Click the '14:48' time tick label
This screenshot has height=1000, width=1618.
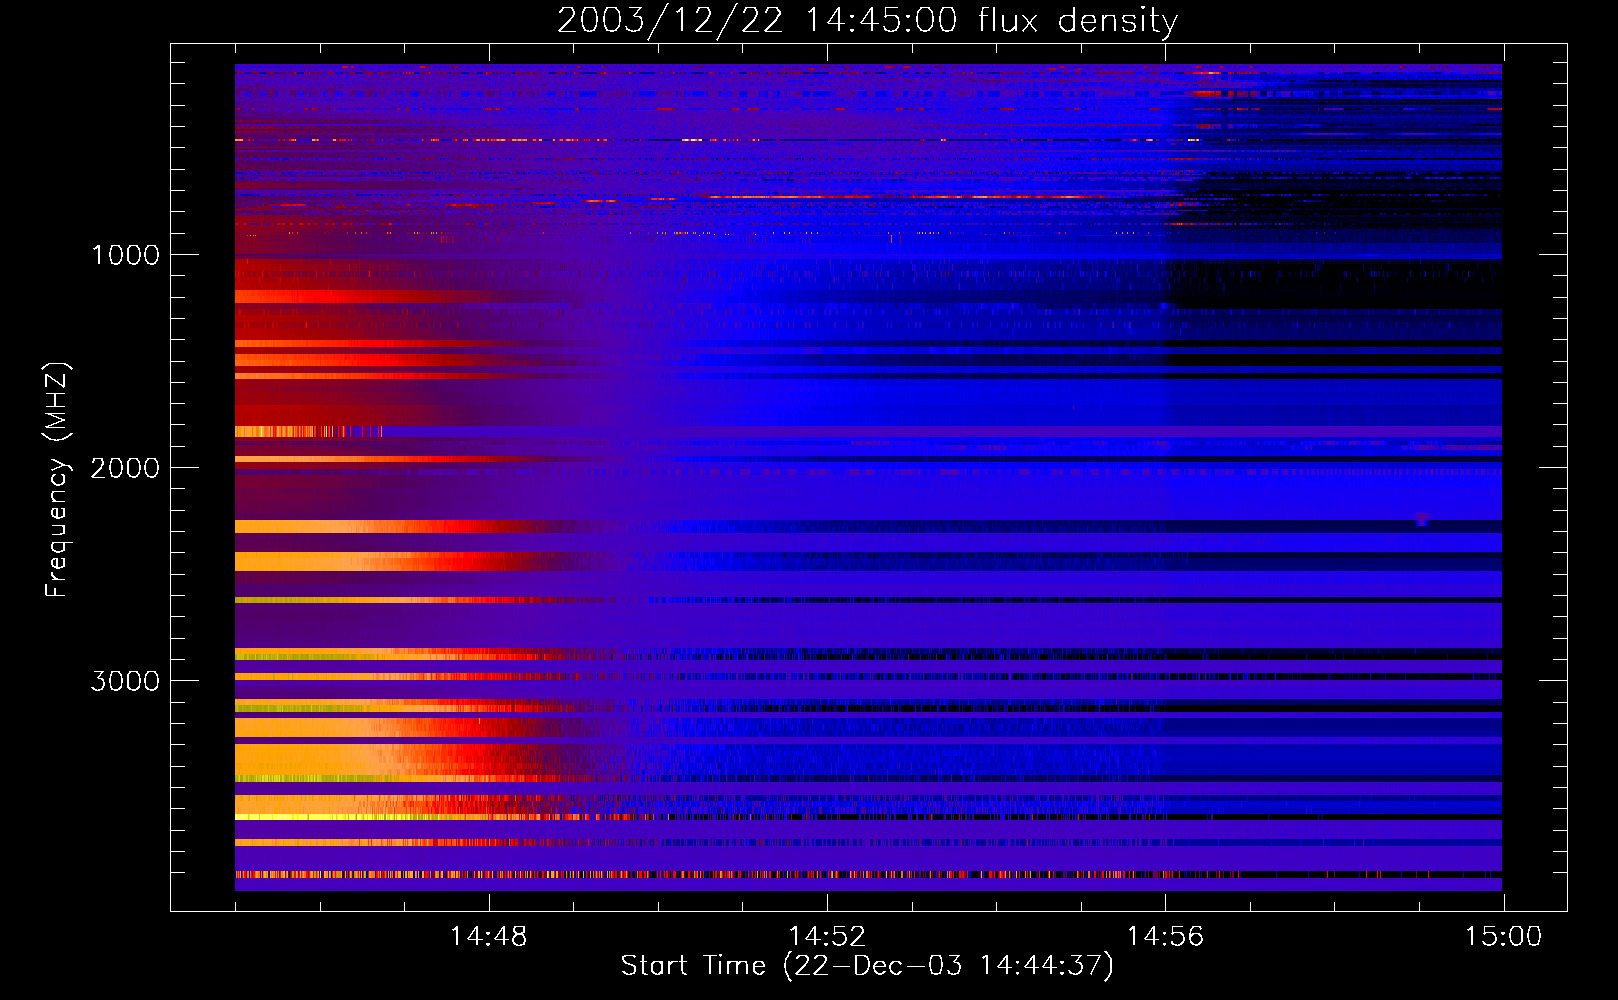489,937
